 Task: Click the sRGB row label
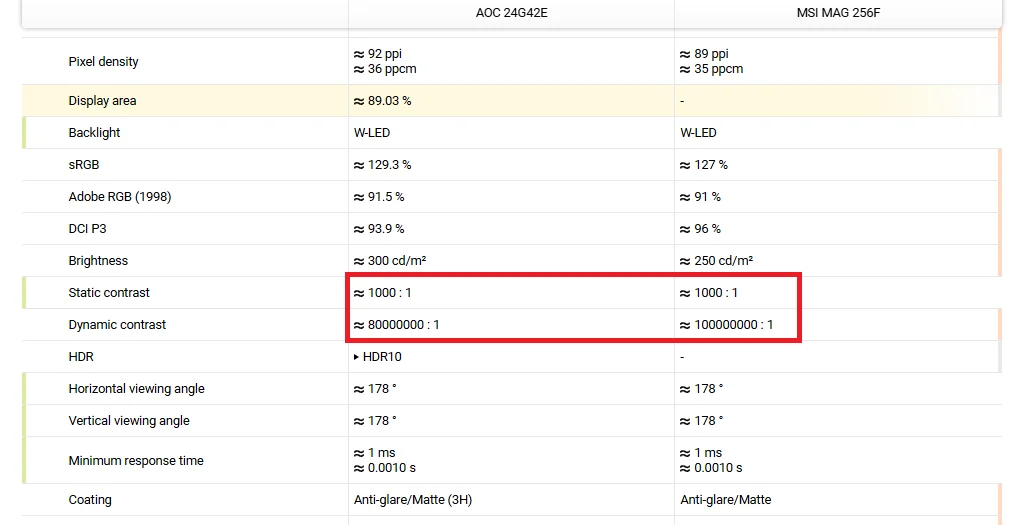click(x=84, y=165)
